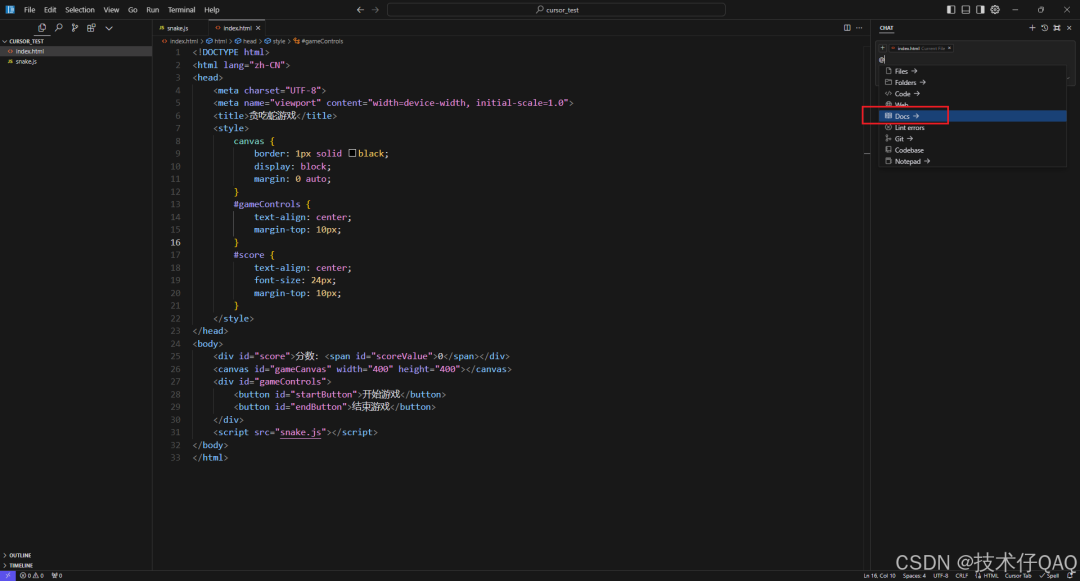Open editor More Actions ellipsis

859,28
